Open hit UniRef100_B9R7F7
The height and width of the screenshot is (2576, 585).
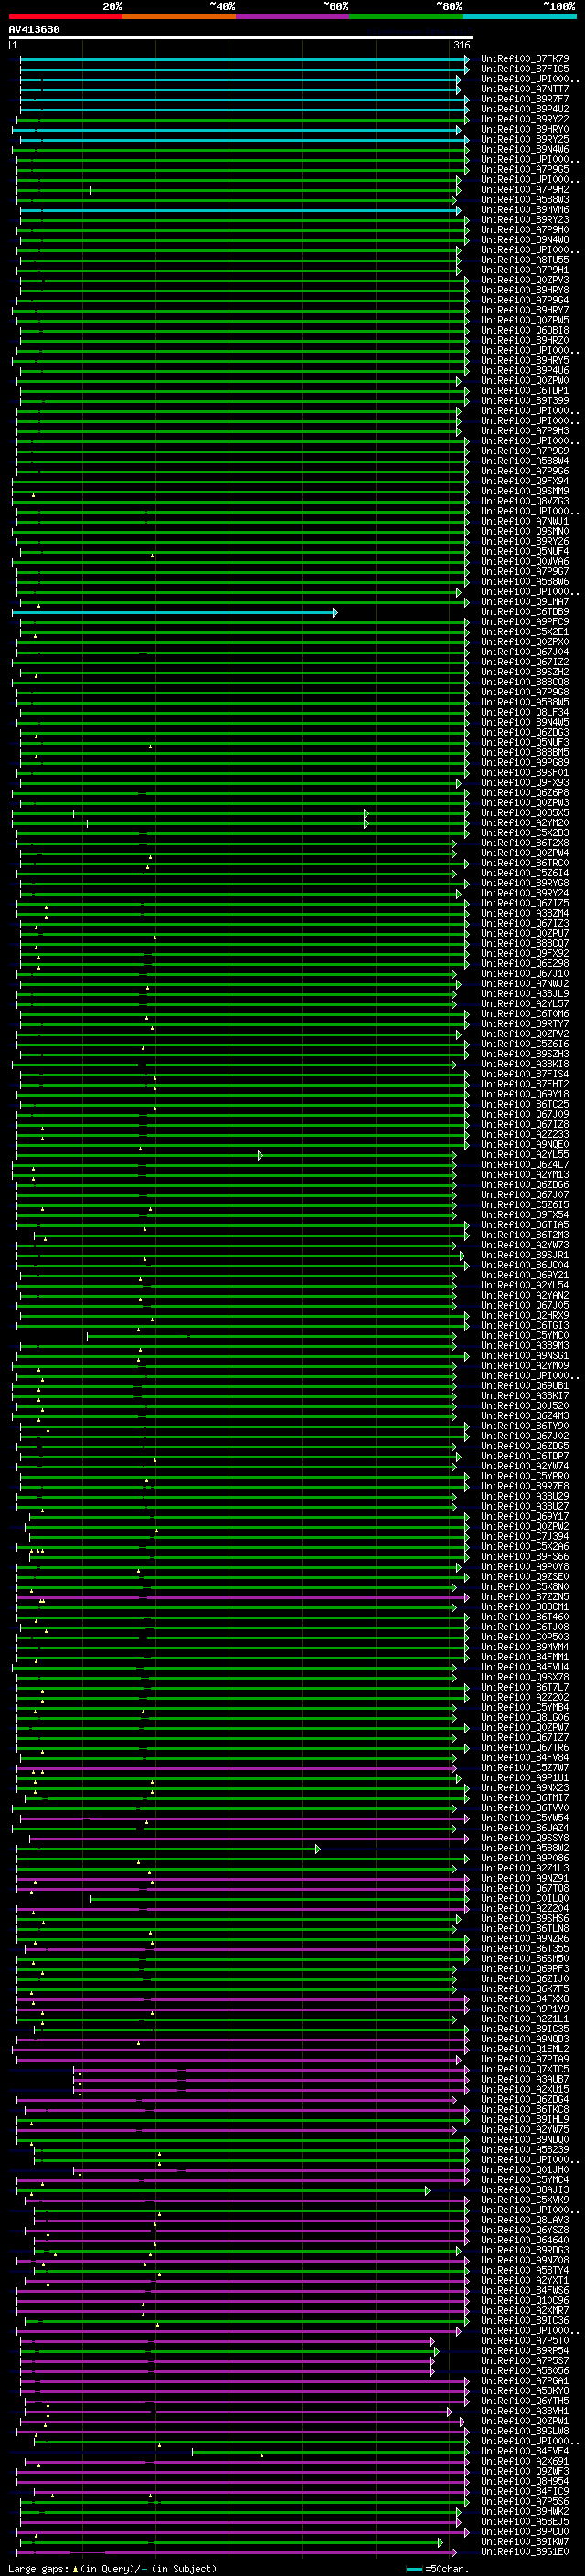(525, 99)
